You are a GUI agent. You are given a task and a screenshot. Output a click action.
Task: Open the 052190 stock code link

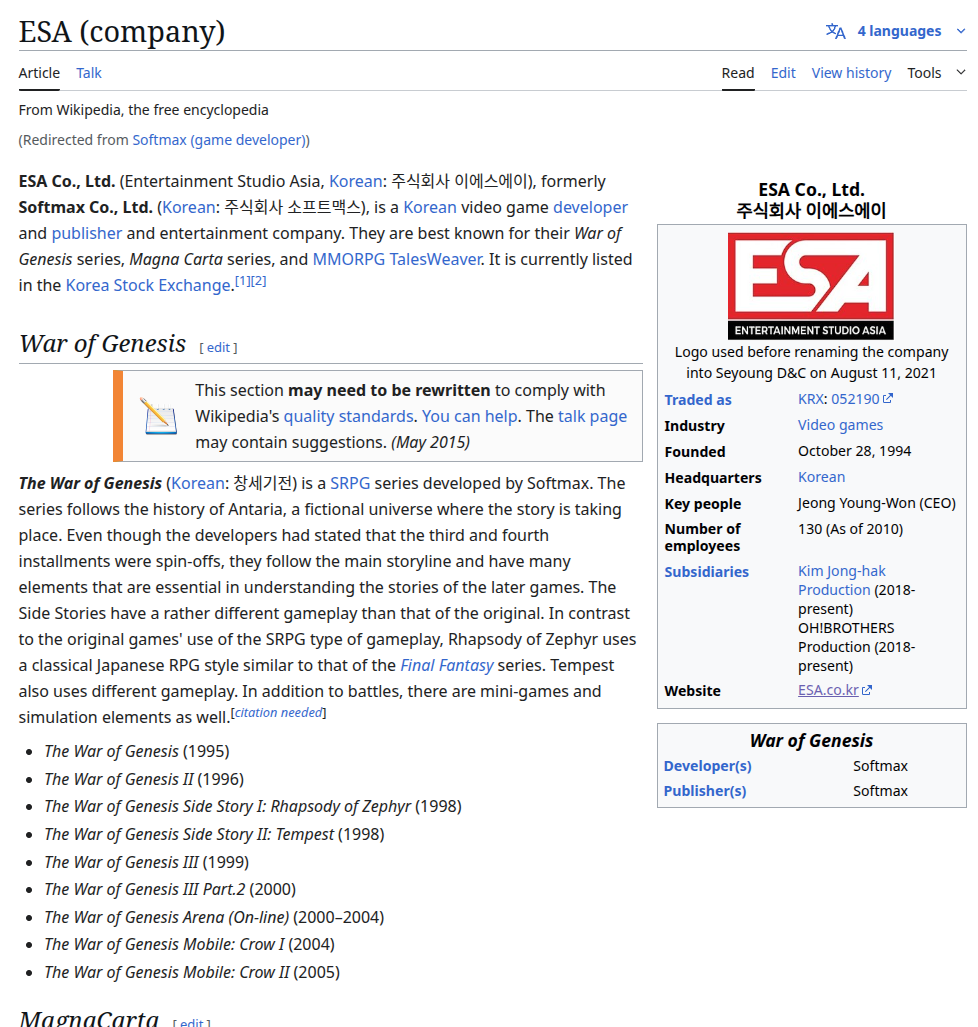(x=855, y=400)
